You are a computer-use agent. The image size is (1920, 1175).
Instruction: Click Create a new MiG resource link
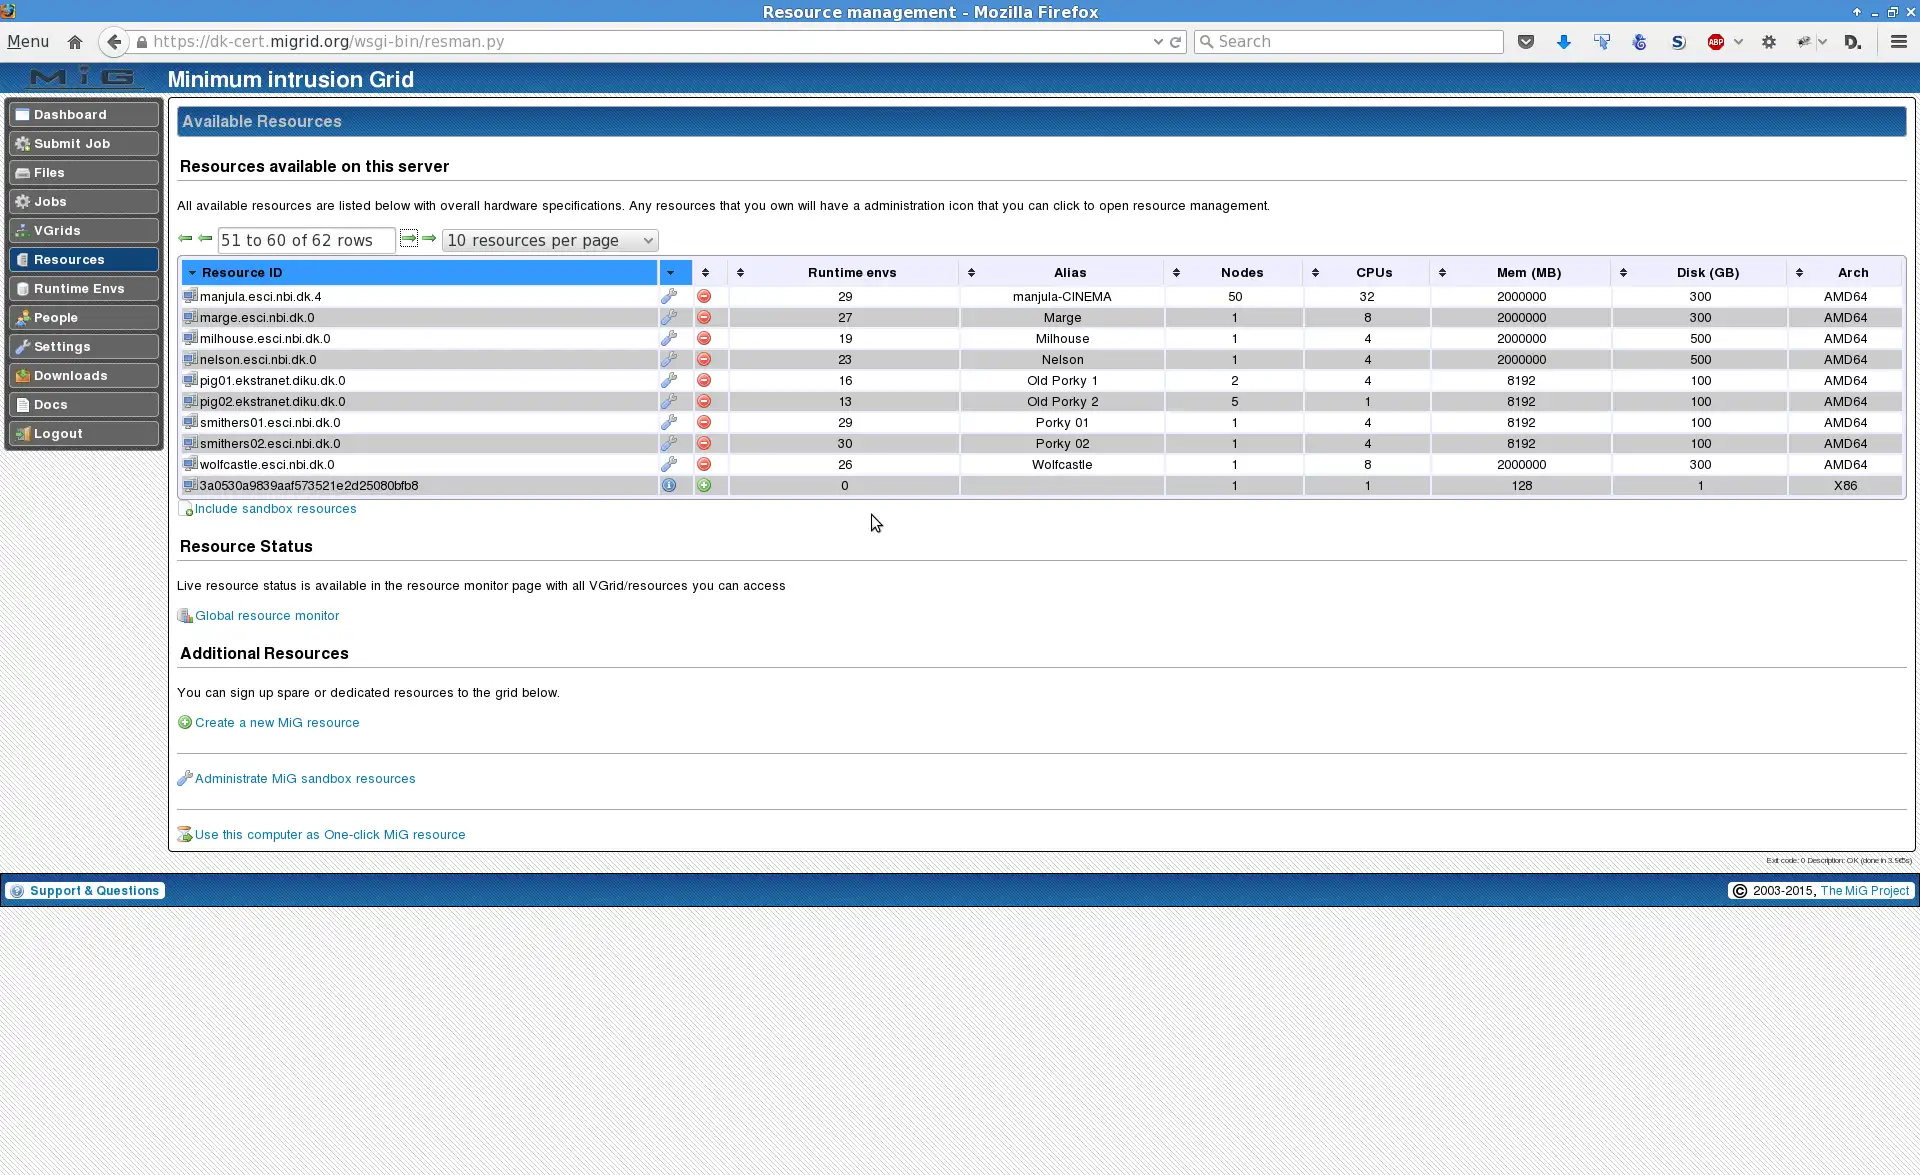(x=276, y=721)
